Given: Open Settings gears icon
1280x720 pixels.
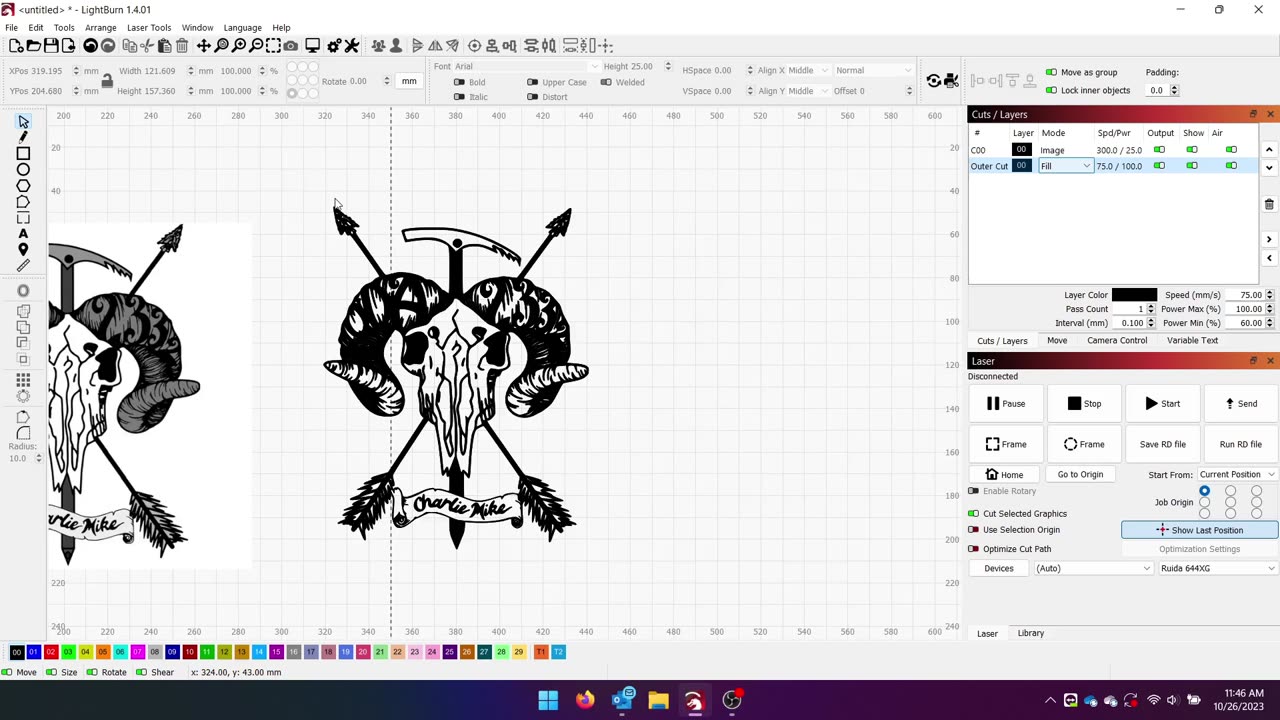Looking at the screenshot, I should point(335,46).
